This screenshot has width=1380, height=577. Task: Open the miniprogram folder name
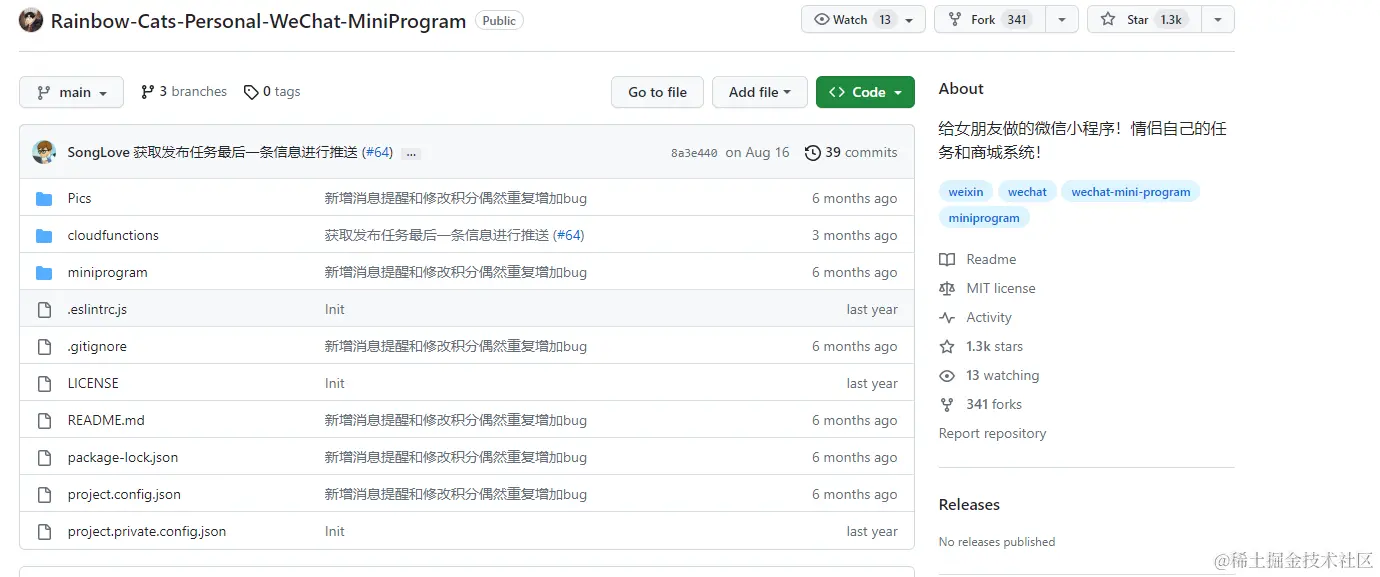pos(107,273)
